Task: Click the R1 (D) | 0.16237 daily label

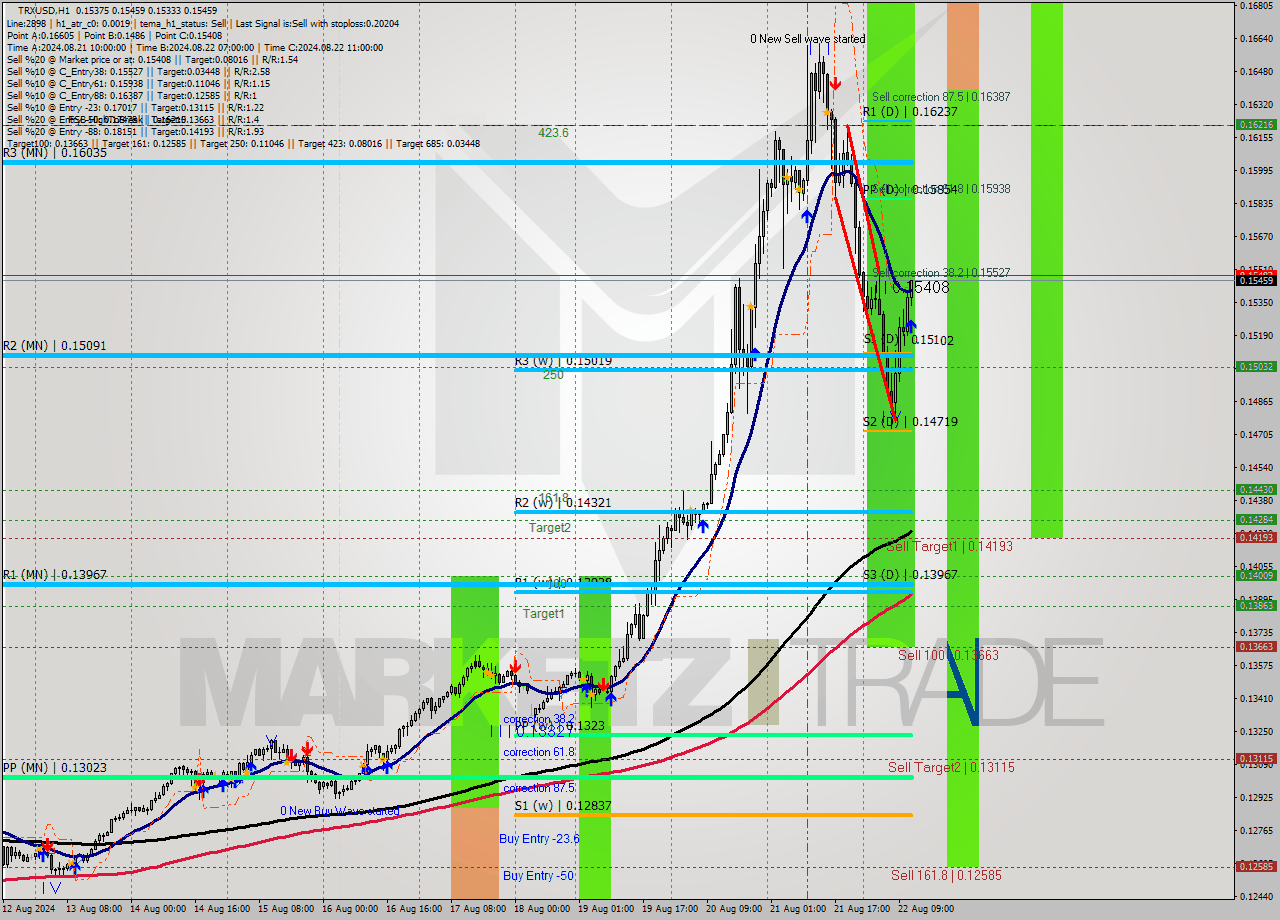Action: (x=910, y=112)
